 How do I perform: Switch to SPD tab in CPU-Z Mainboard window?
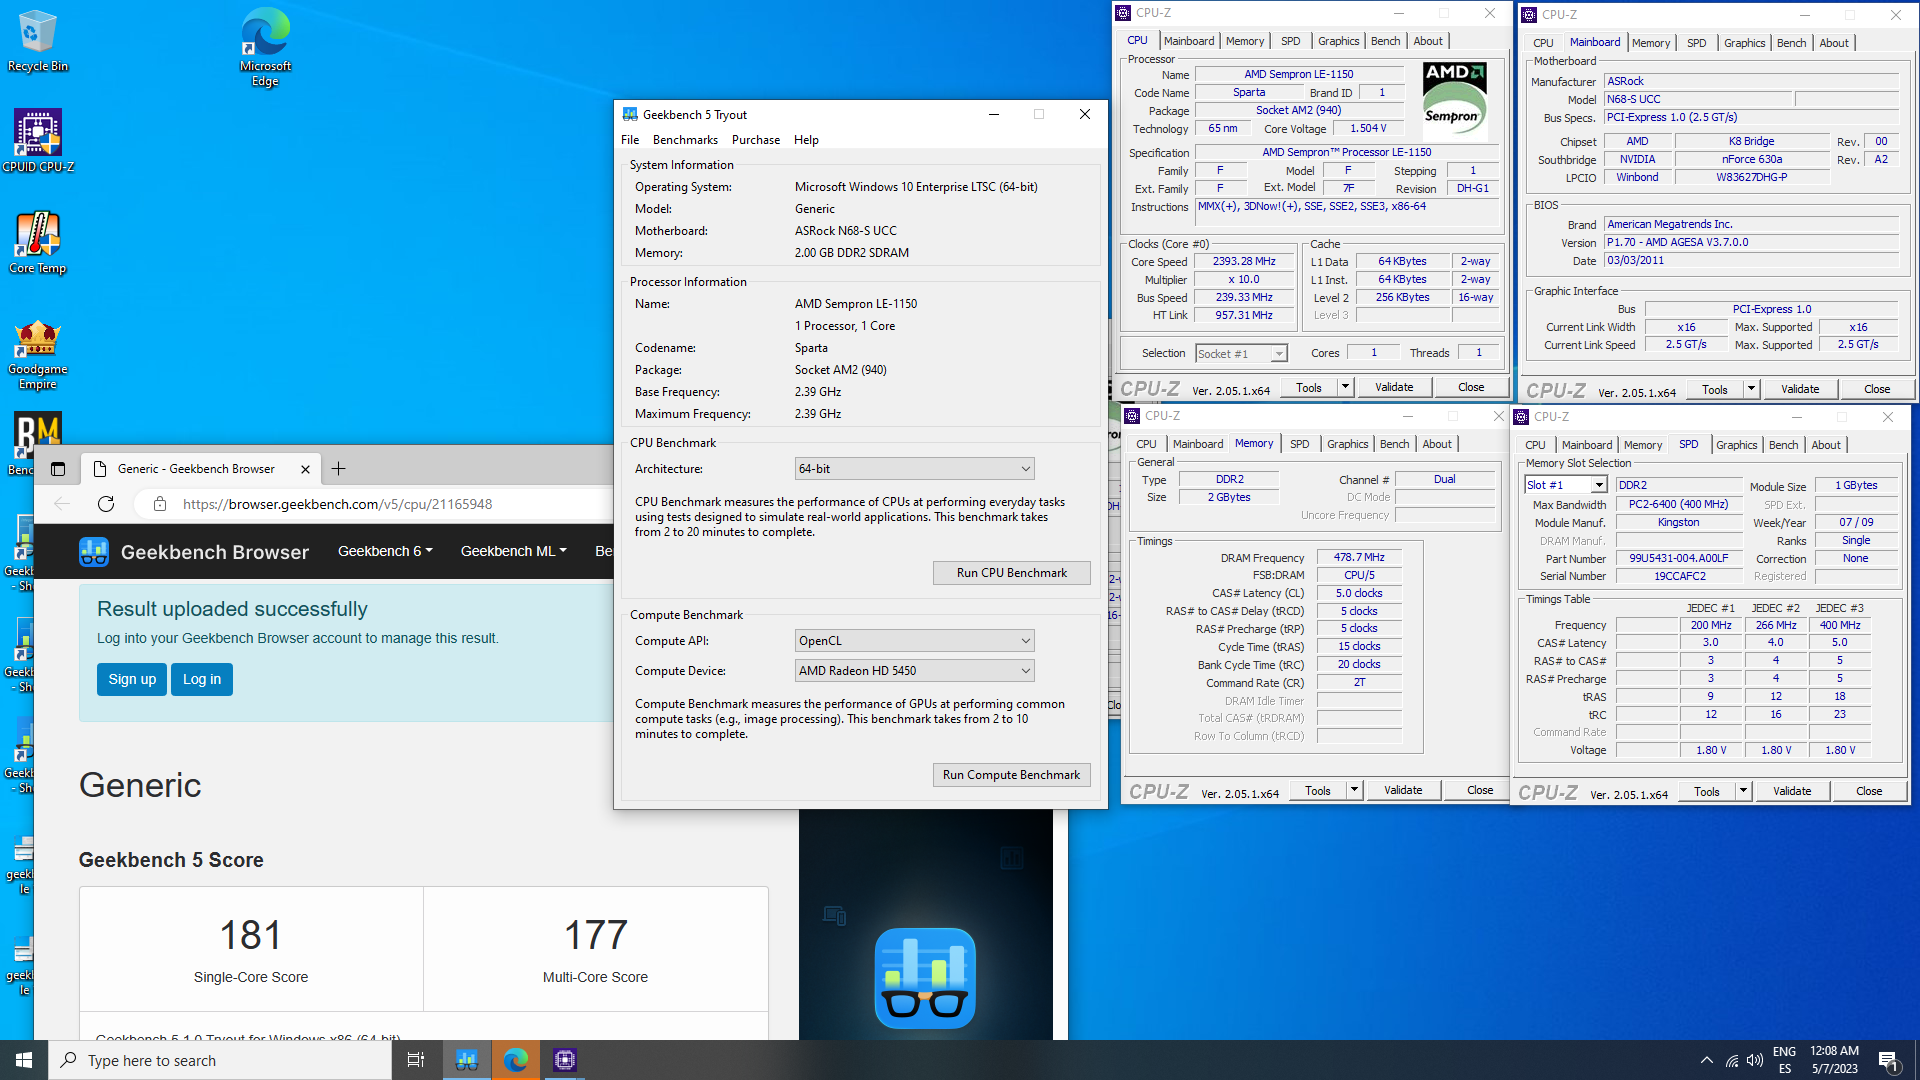pos(1696,43)
